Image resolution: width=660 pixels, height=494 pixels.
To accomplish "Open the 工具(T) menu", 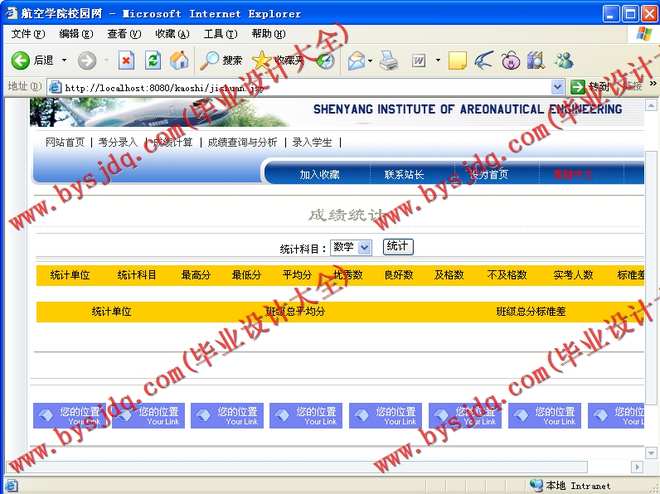I will 219,34.
